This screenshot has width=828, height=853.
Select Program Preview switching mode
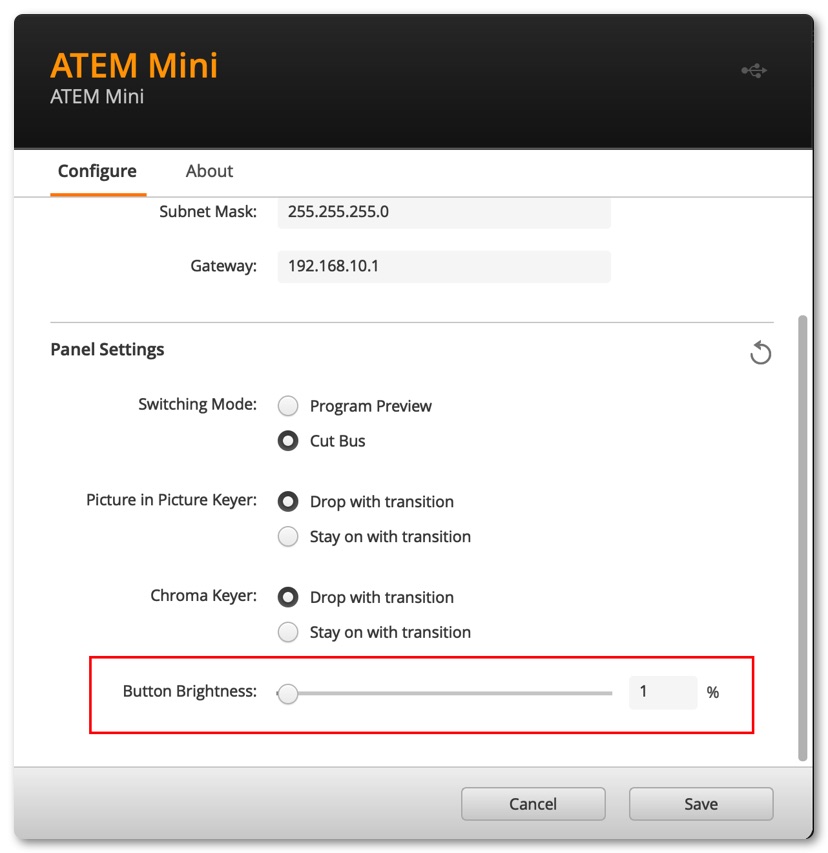[x=288, y=406]
